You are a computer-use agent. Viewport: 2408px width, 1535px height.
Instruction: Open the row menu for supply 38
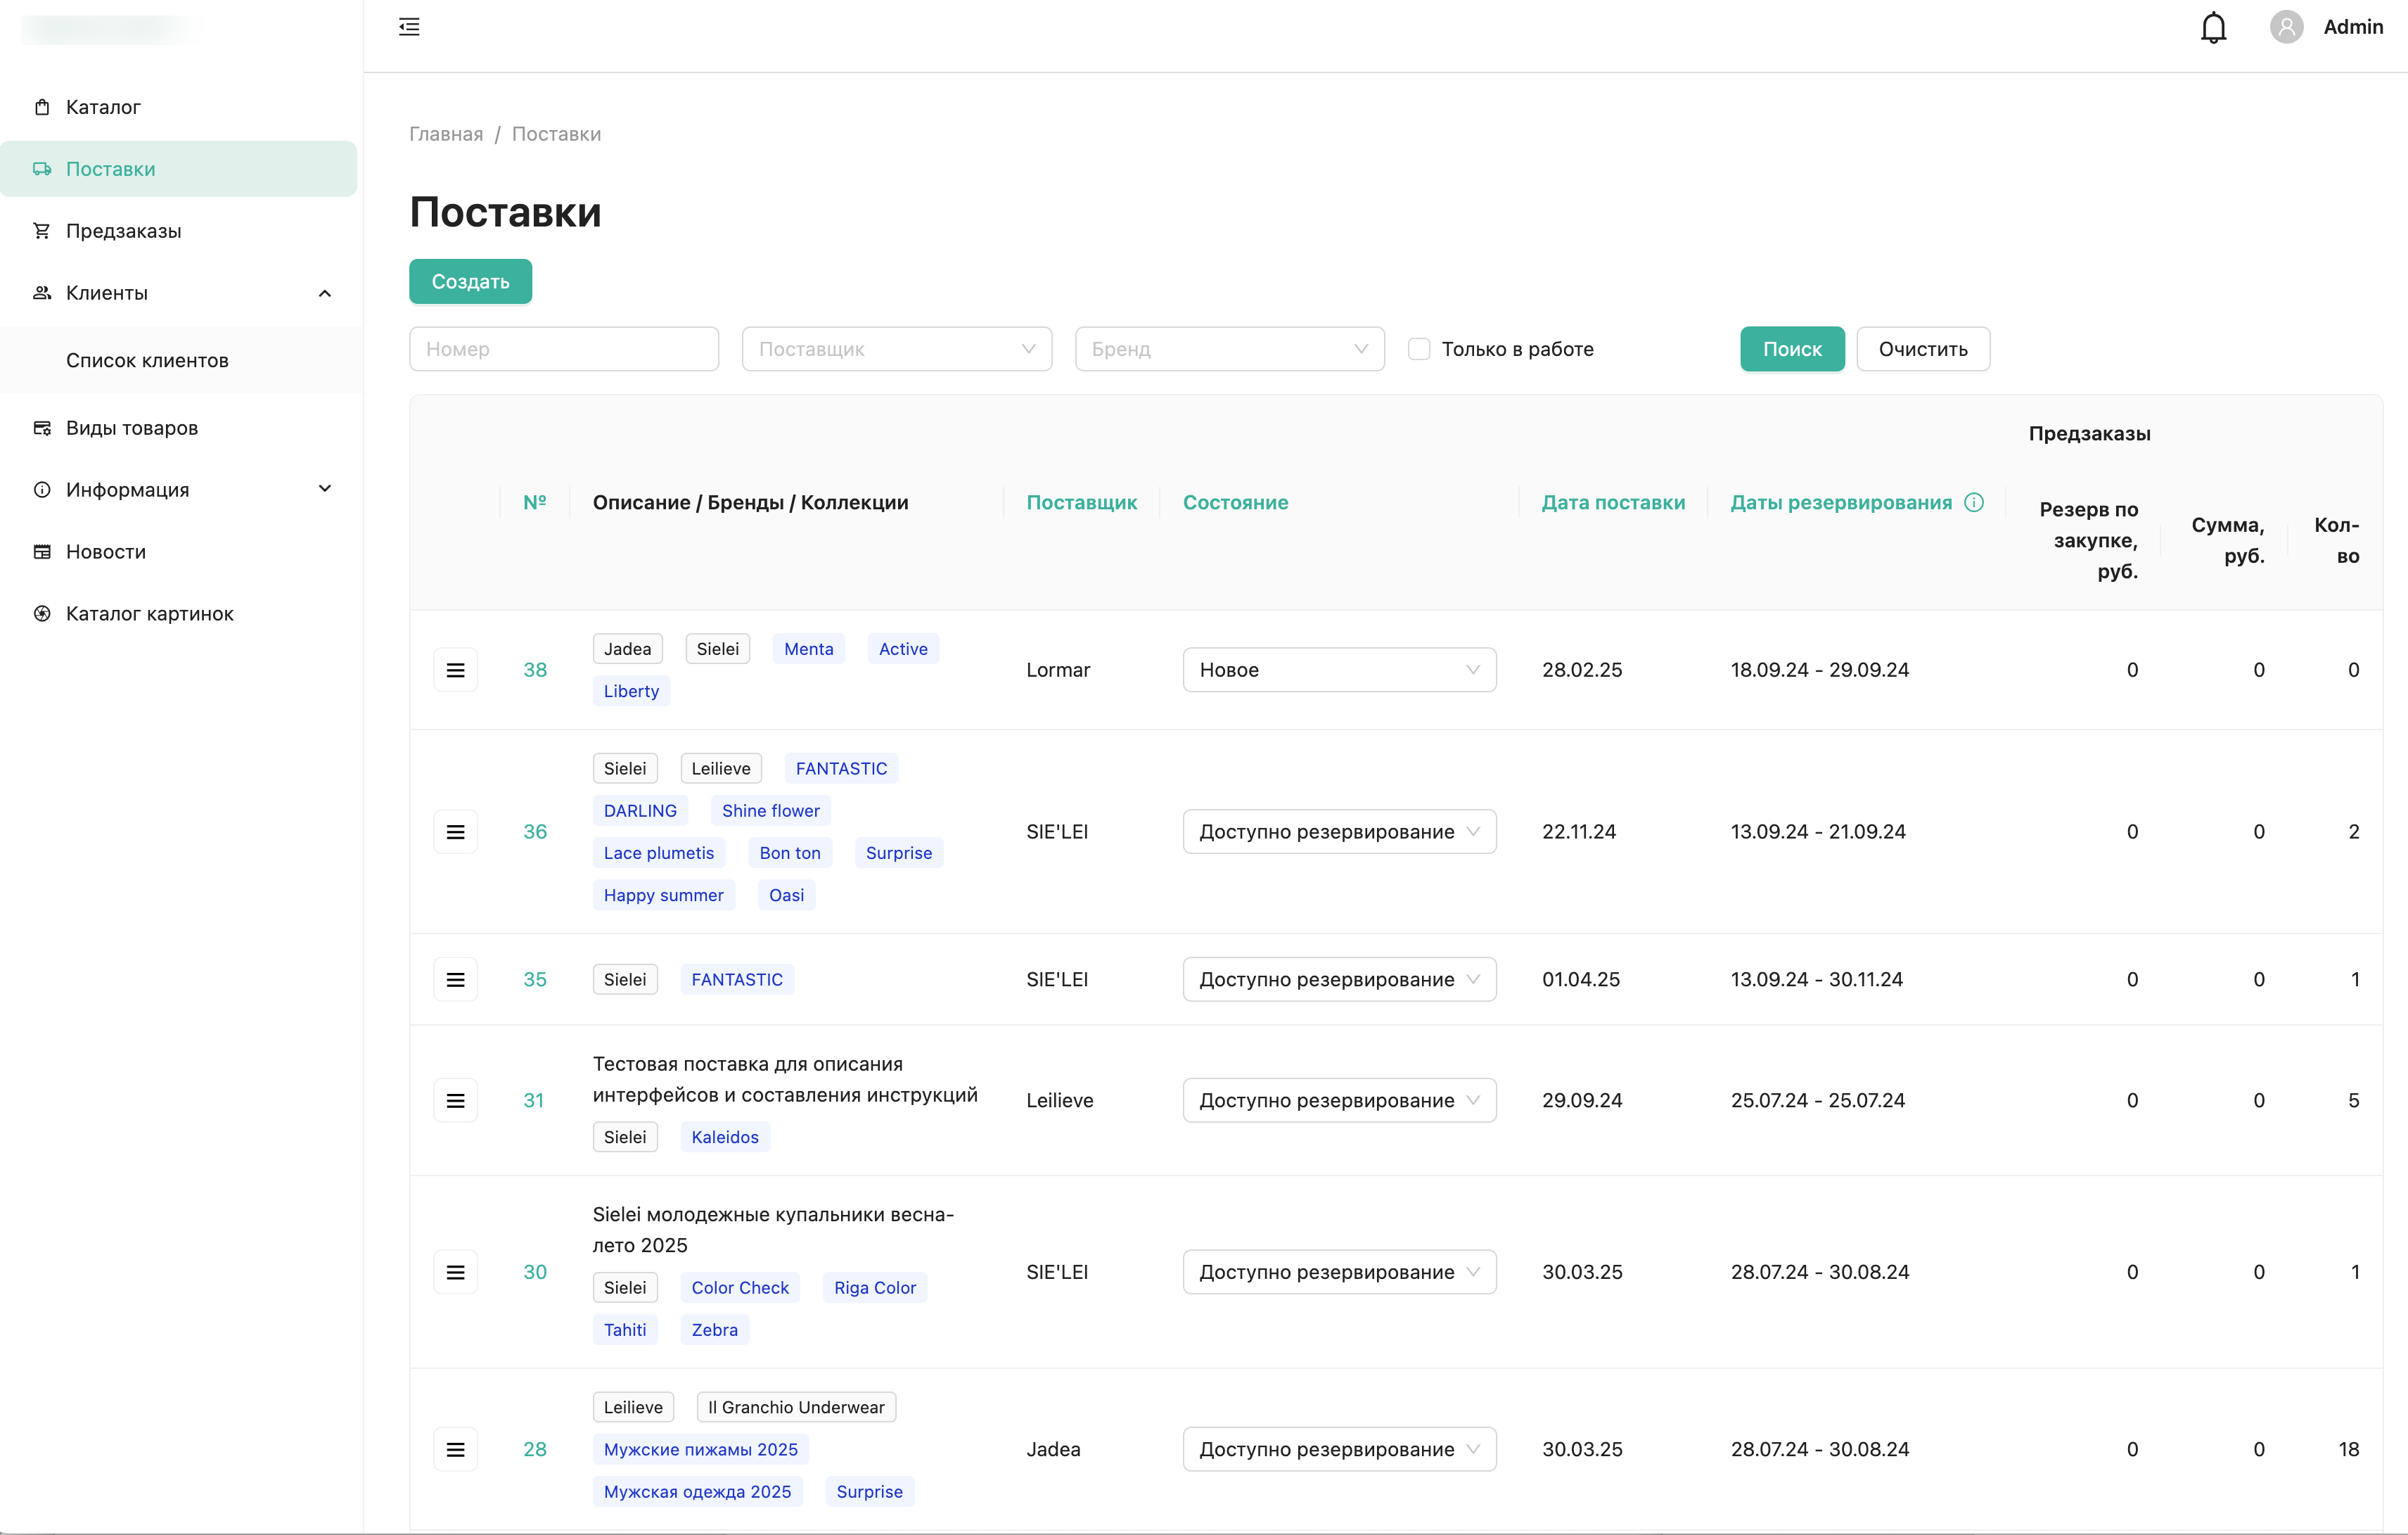coord(455,670)
